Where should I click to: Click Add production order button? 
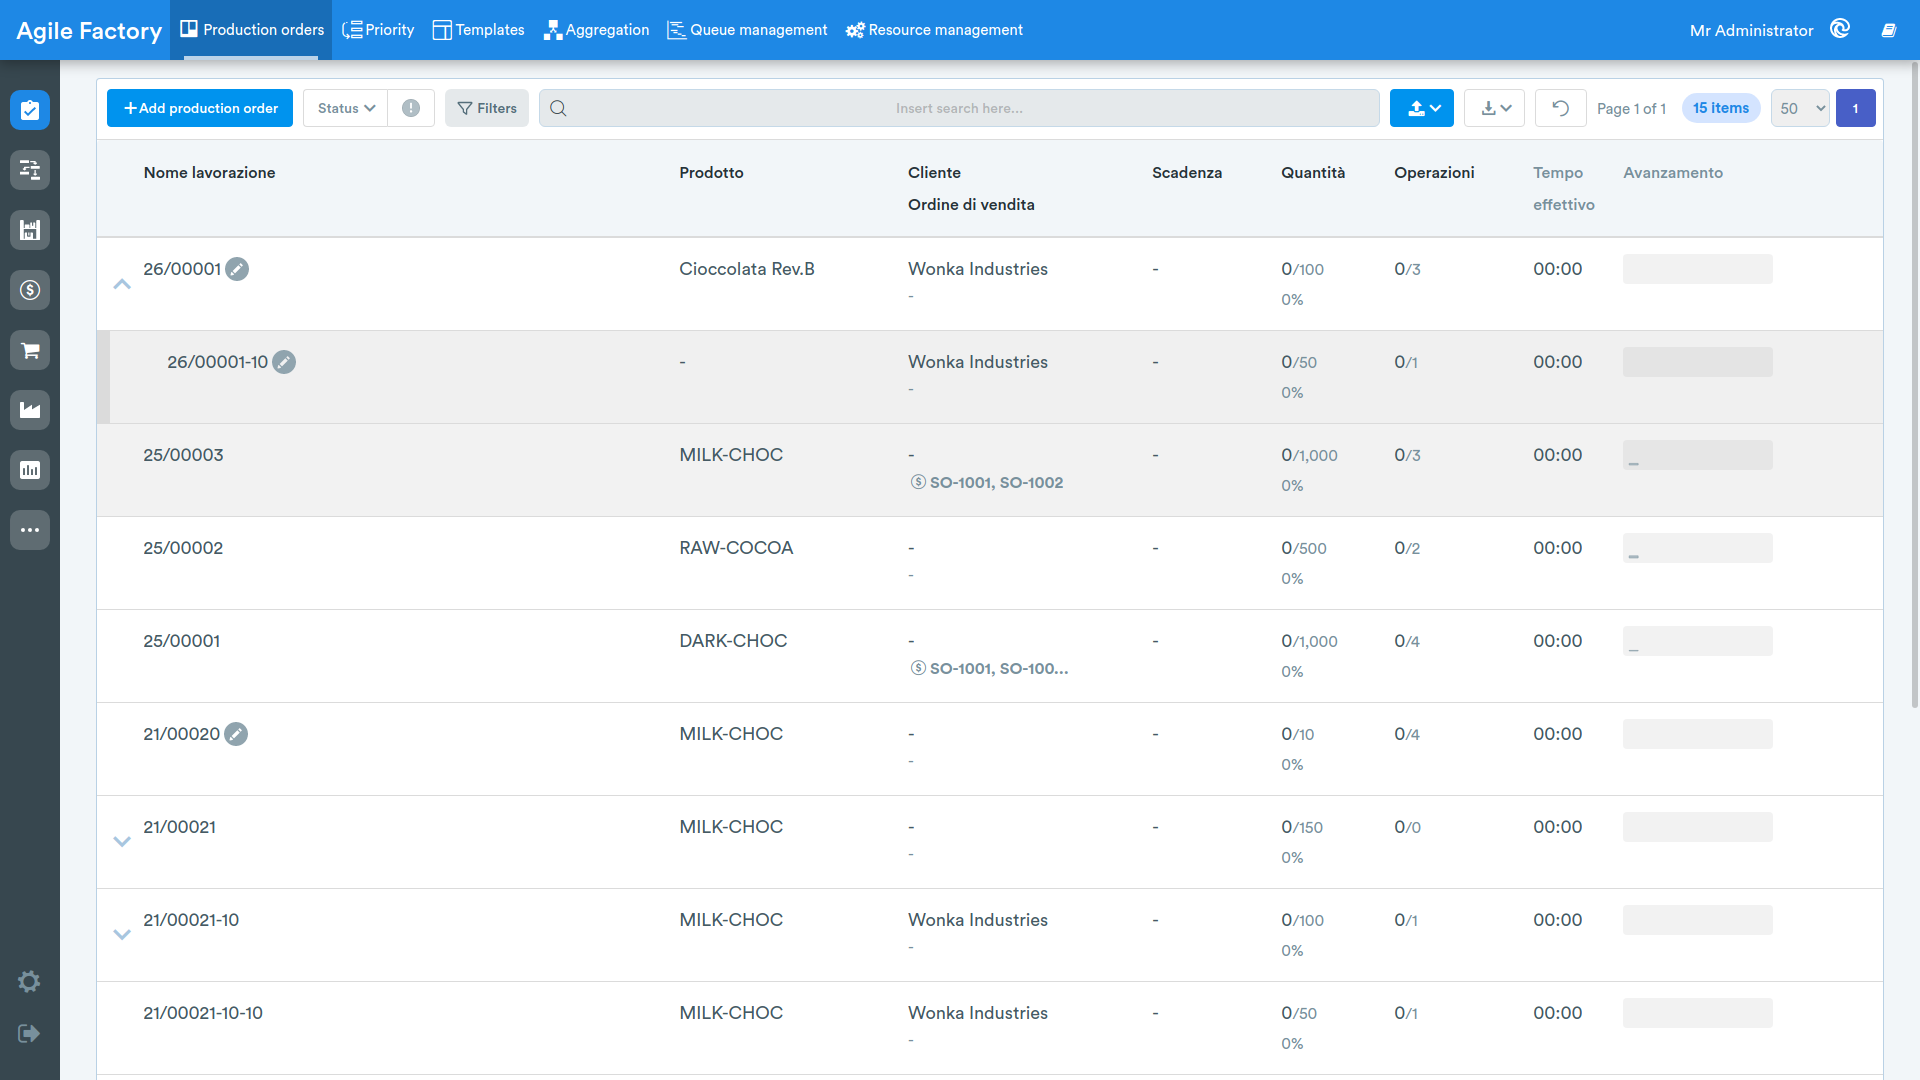(200, 108)
